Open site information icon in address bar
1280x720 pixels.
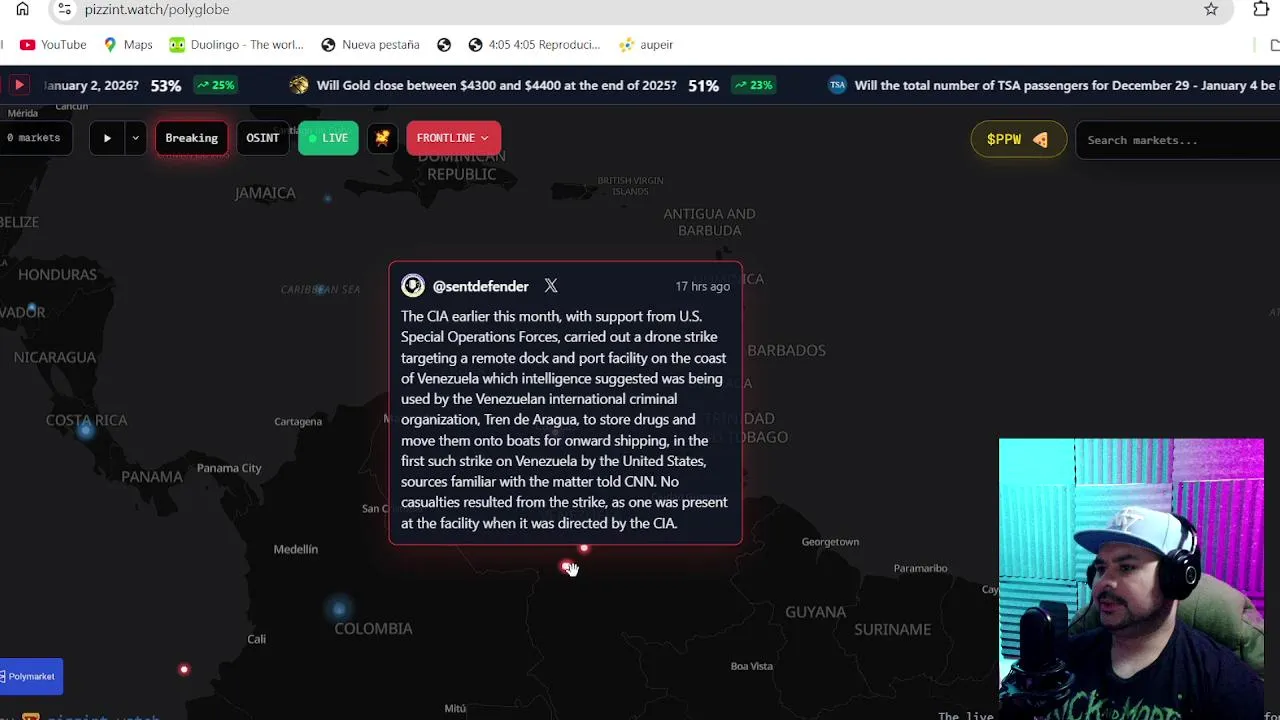64,9
